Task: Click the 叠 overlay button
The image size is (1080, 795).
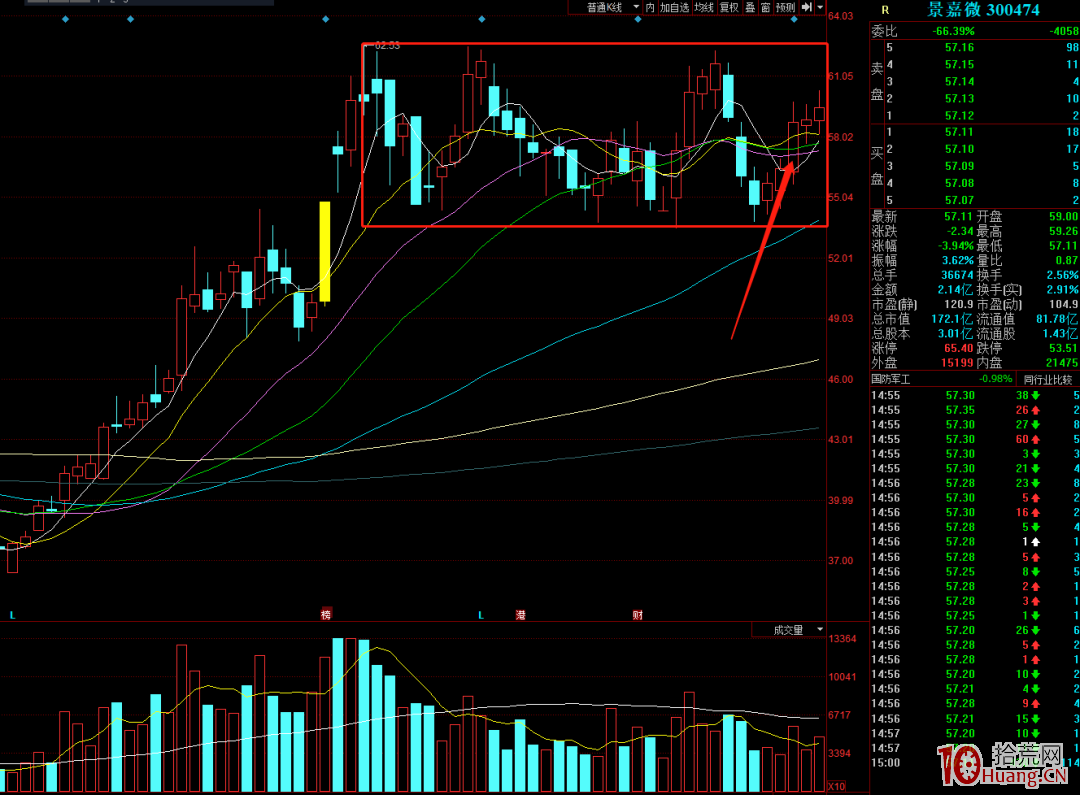Action: click(750, 8)
